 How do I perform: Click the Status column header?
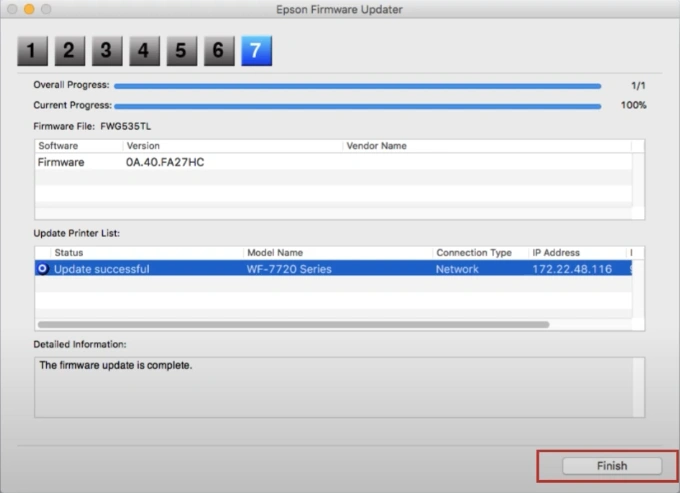tap(69, 253)
